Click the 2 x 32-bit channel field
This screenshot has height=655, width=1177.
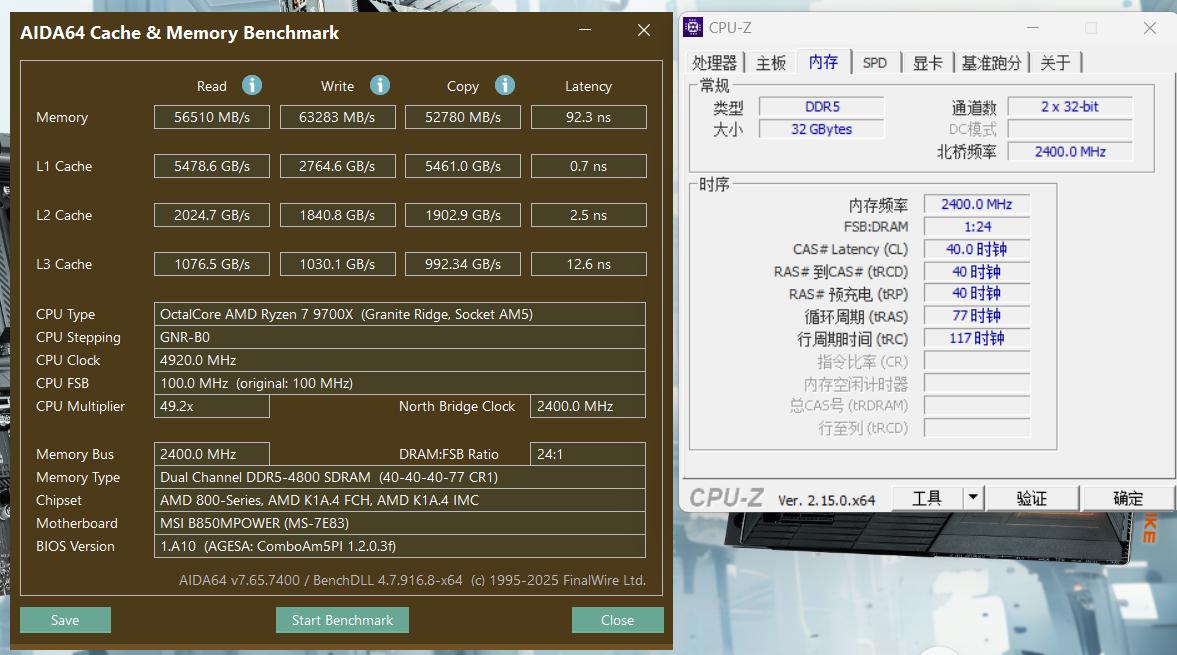(x=1070, y=107)
